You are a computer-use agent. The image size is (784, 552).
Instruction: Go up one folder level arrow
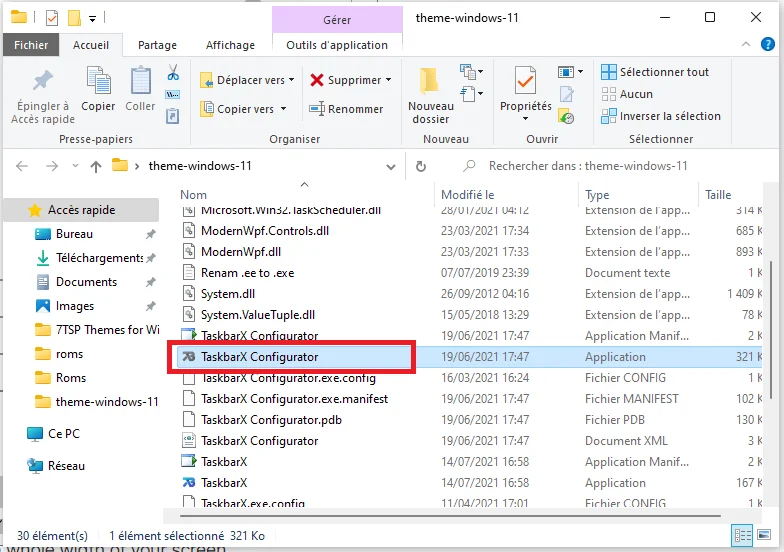(x=96, y=166)
